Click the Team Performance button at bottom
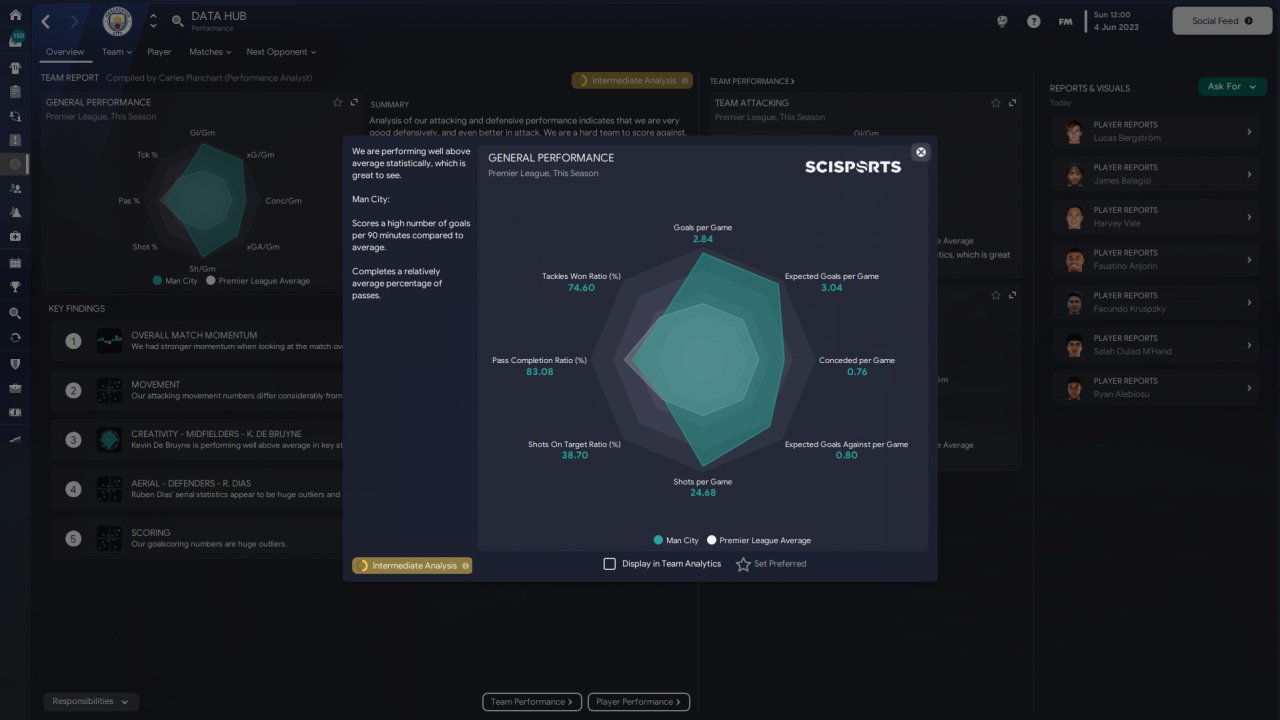Screen dimensions: 1280x720 533,702
